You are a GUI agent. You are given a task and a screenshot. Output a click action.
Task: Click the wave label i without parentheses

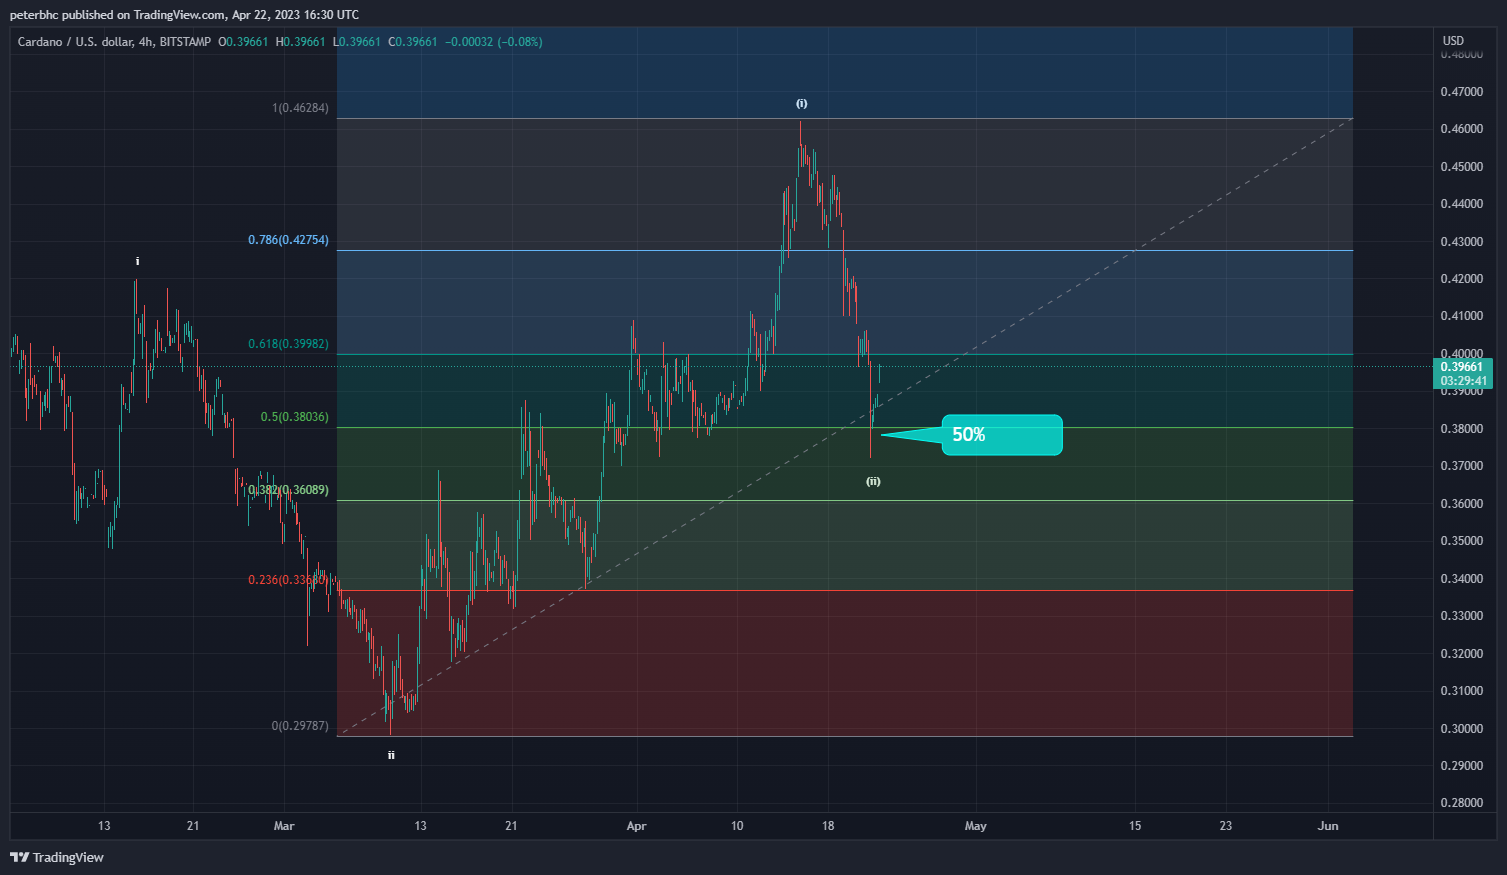click(138, 262)
